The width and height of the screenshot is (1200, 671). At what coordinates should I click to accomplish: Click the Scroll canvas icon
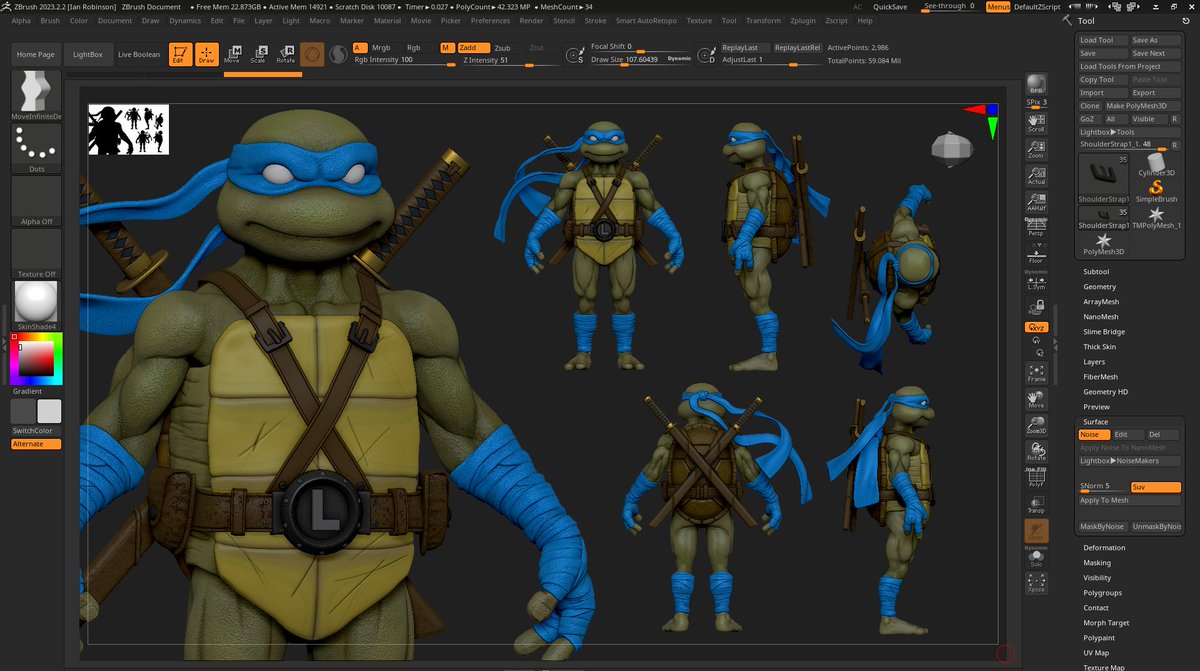(1036, 122)
